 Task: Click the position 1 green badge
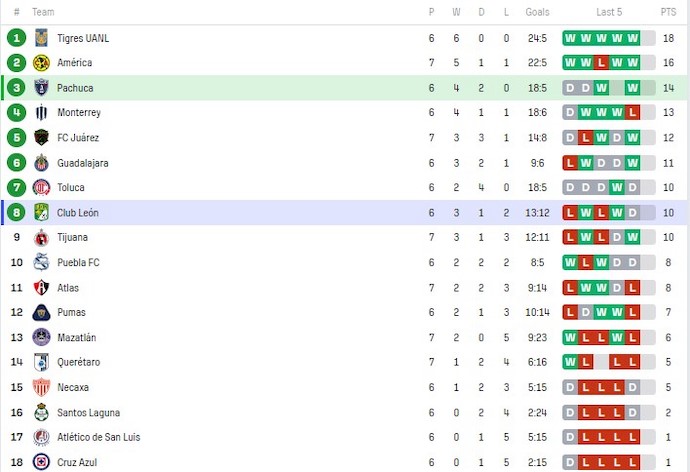pyautogui.click(x=16, y=38)
